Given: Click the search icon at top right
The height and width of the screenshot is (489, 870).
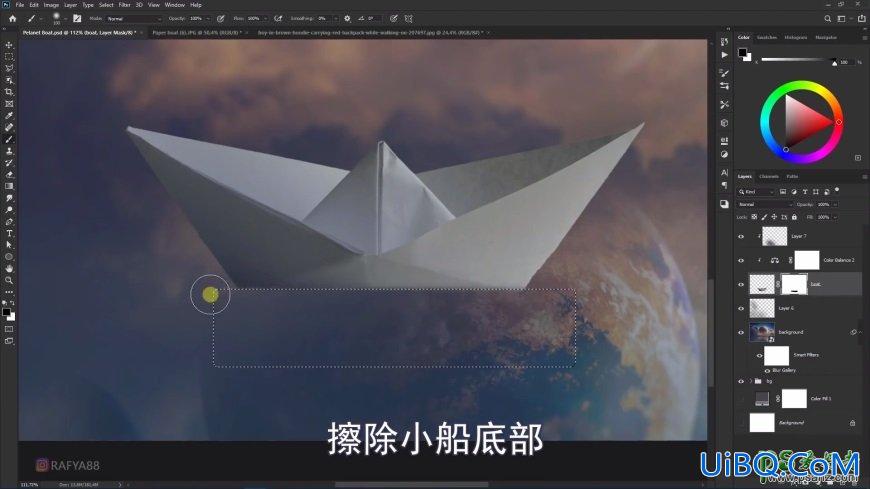Looking at the screenshot, I should pyautogui.click(x=827, y=18).
